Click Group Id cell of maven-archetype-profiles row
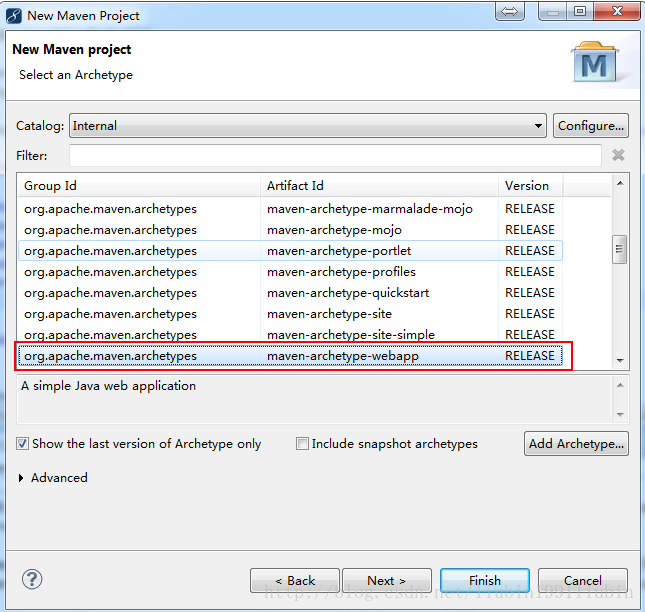Viewport: 645px width, 612px height. click(x=110, y=272)
